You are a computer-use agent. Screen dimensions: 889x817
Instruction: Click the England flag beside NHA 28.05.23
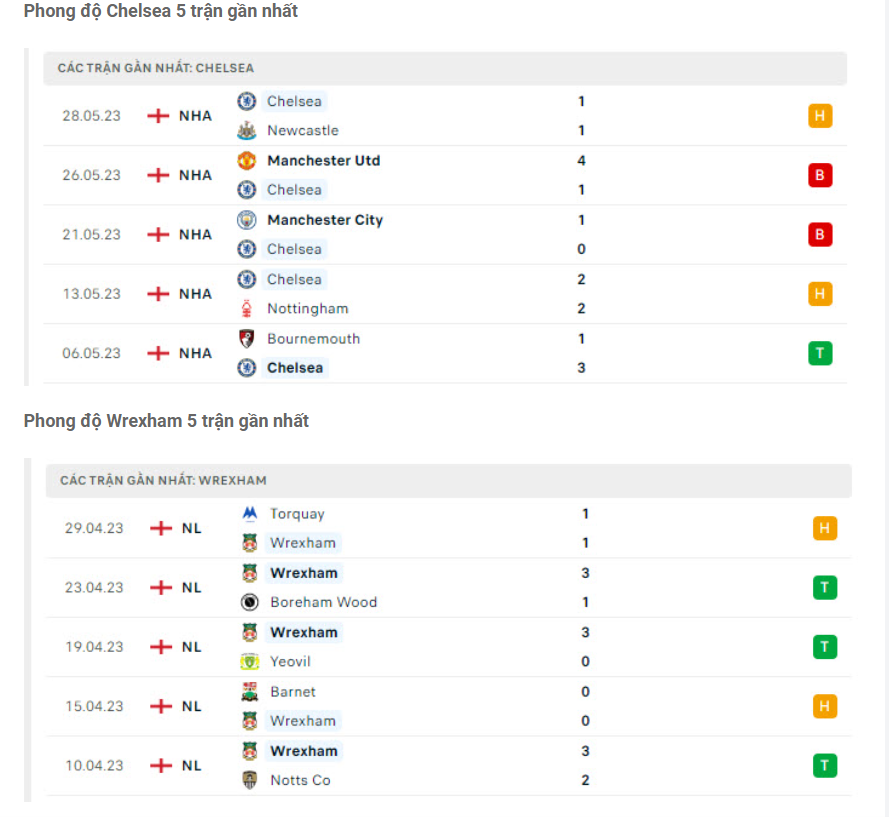[157, 115]
